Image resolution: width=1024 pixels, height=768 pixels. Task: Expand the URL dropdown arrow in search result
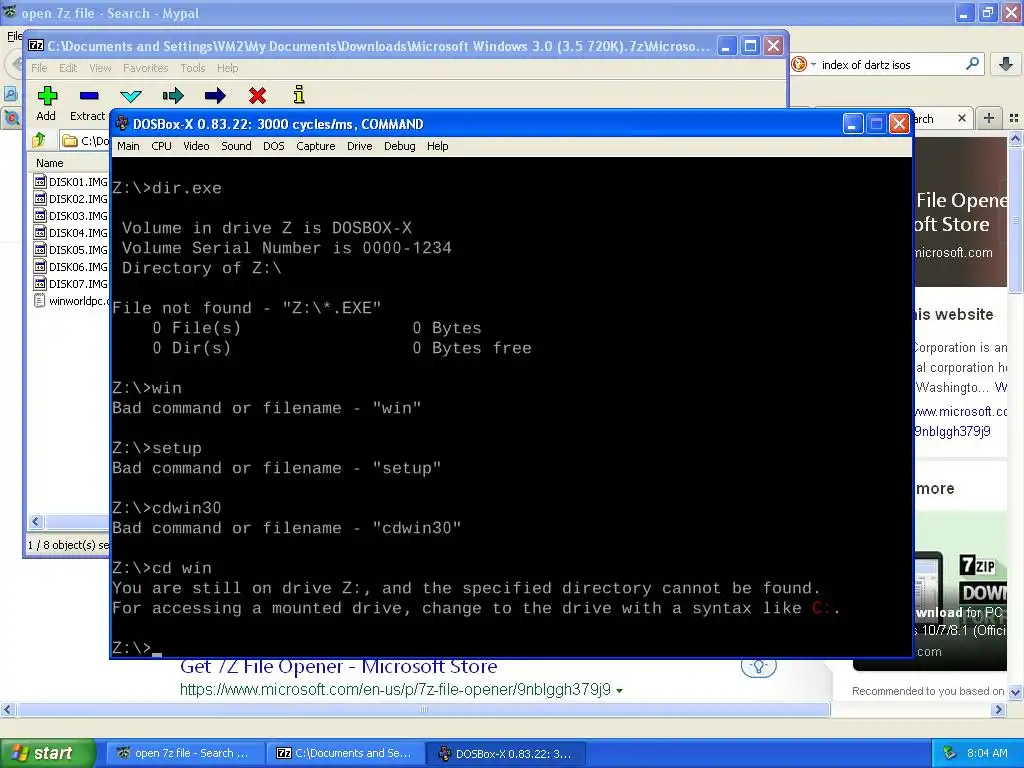tap(619, 690)
